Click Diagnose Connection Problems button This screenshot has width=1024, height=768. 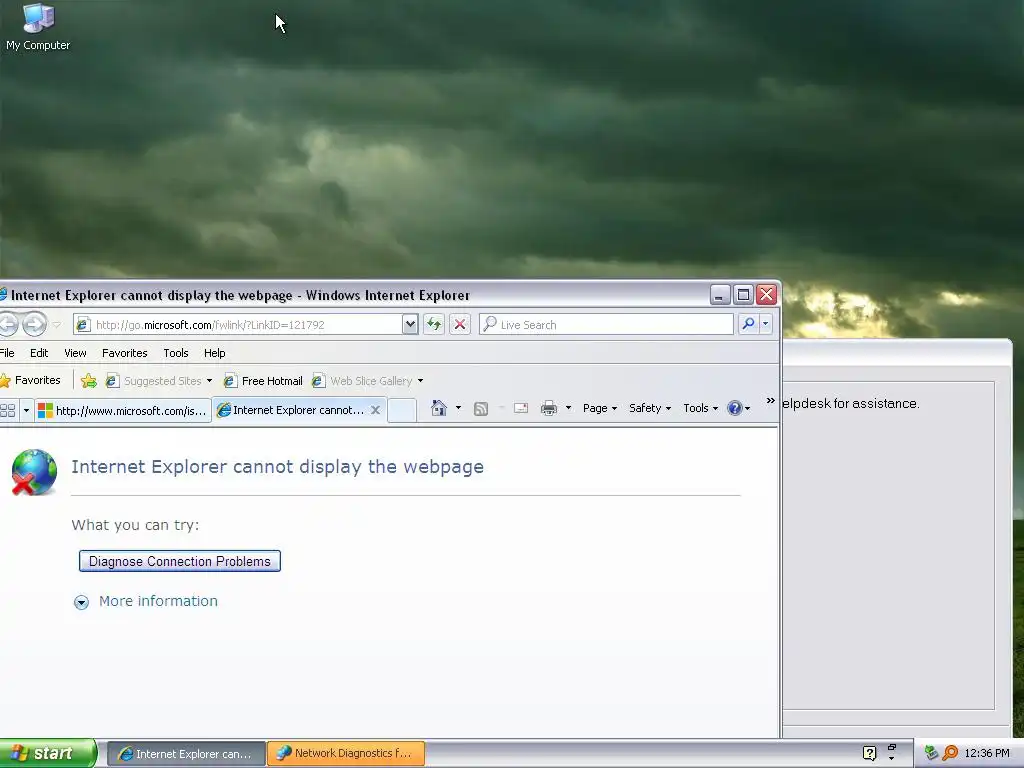click(x=180, y=561)
